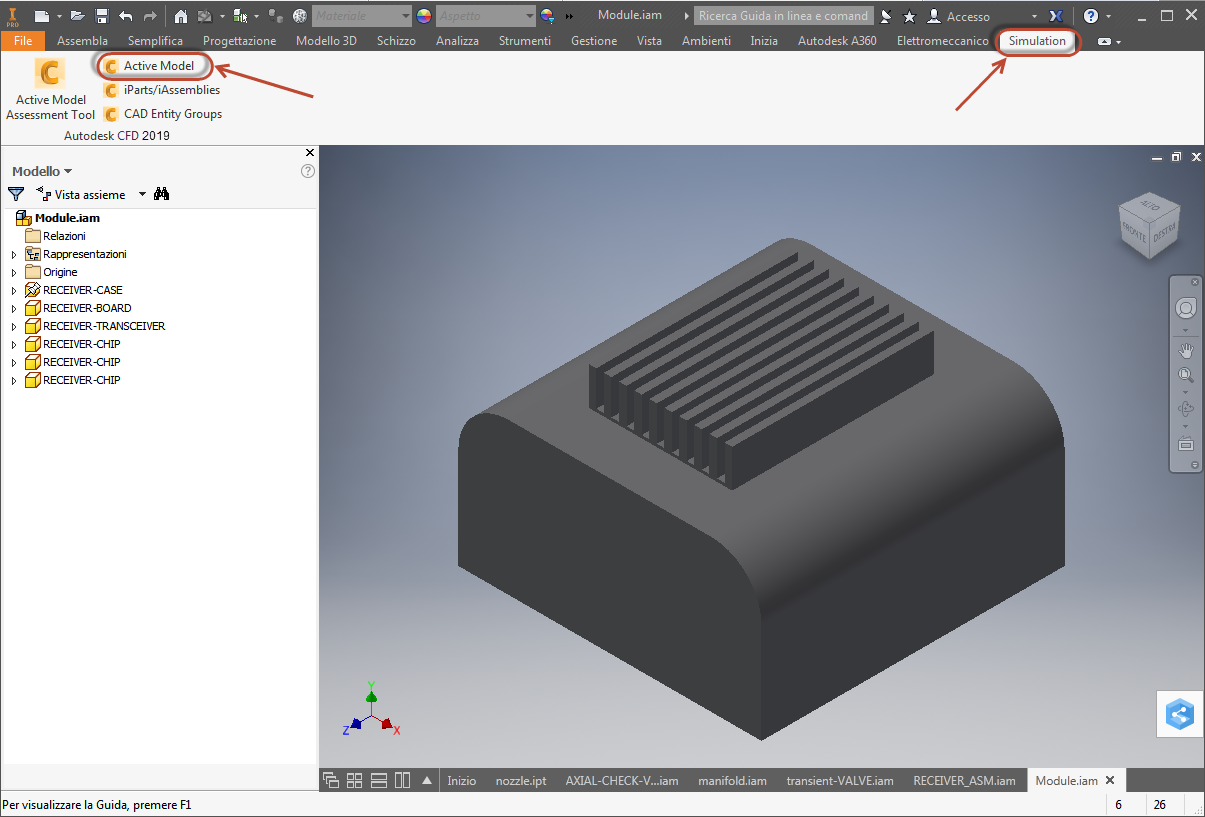Viewport: 1205px width, 817px height.
Task: Expand the RECEIVER-CASE node
Action: click(x=14, y=290)
